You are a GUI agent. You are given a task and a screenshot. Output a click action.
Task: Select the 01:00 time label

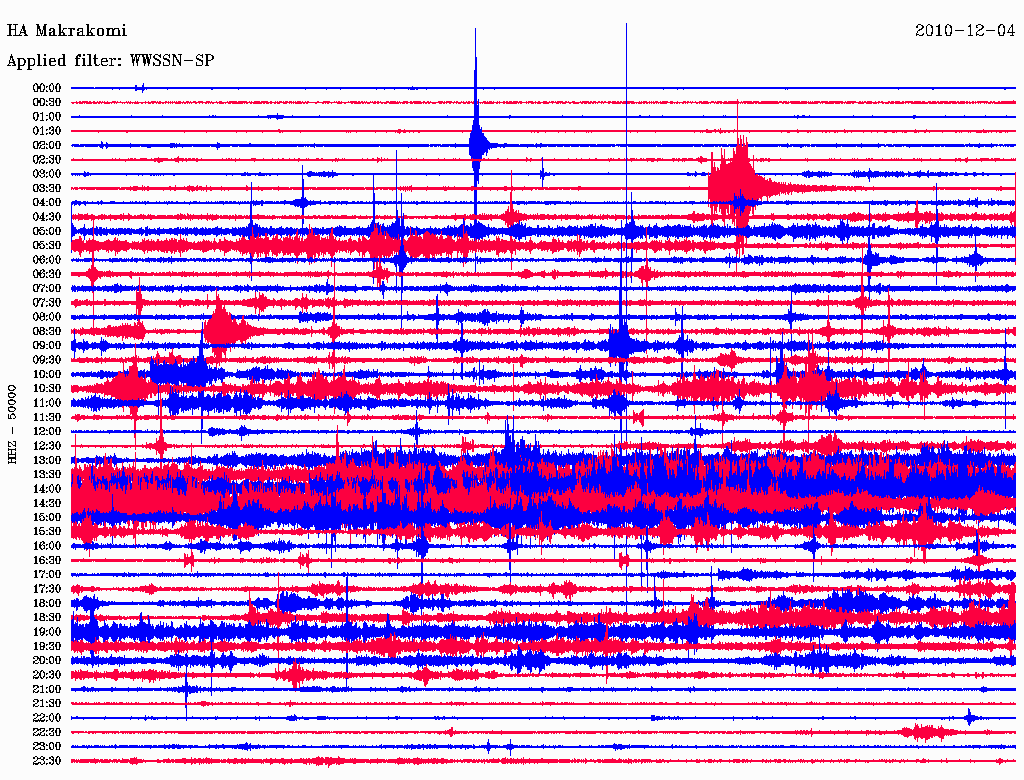point(47,116)
